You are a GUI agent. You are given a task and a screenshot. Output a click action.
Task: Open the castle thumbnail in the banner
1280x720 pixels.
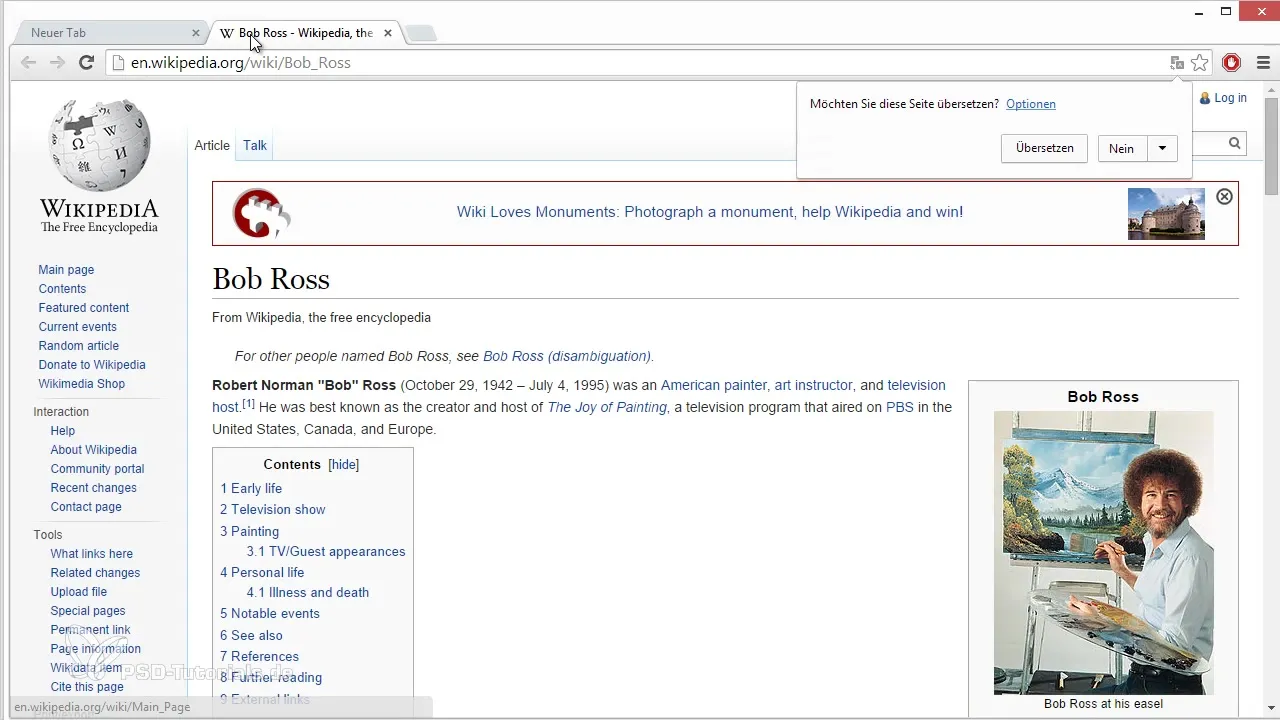coord(1166,214)
